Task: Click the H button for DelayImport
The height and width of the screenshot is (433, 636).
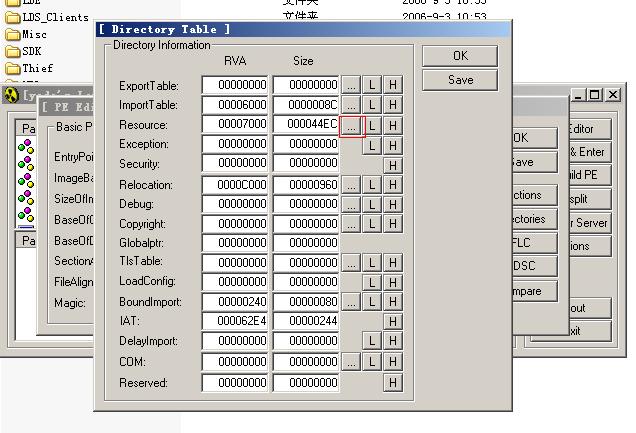Action: pyautogui.click(x=393, y=341)
